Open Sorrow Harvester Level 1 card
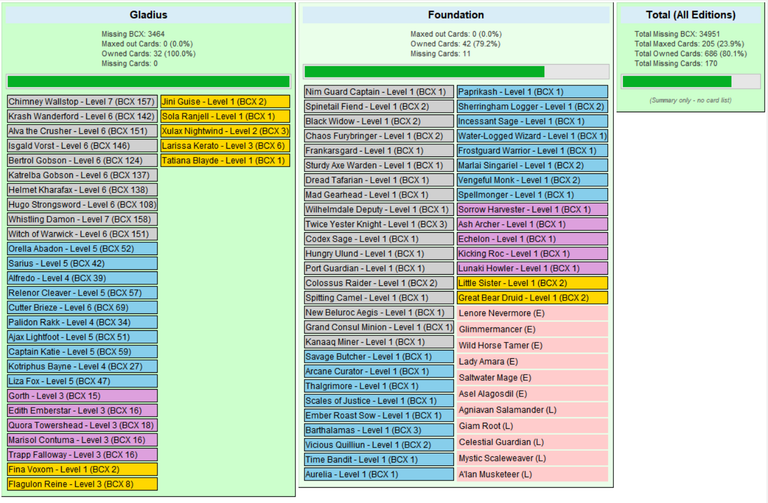The image size is (768, 503). point(532,210)
